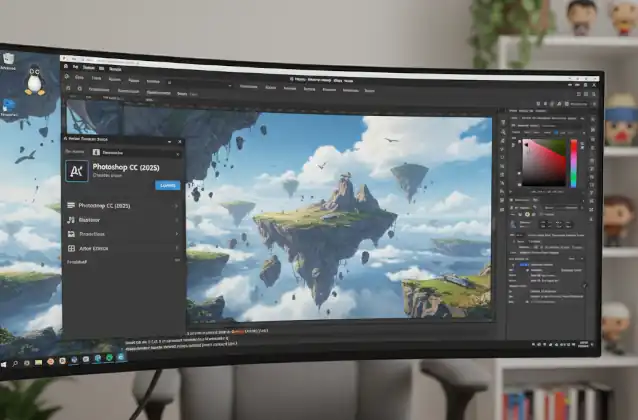Screen dimensions: 638x420
Task: Open the orange round taskbar icon
Action: click(50, 361)
